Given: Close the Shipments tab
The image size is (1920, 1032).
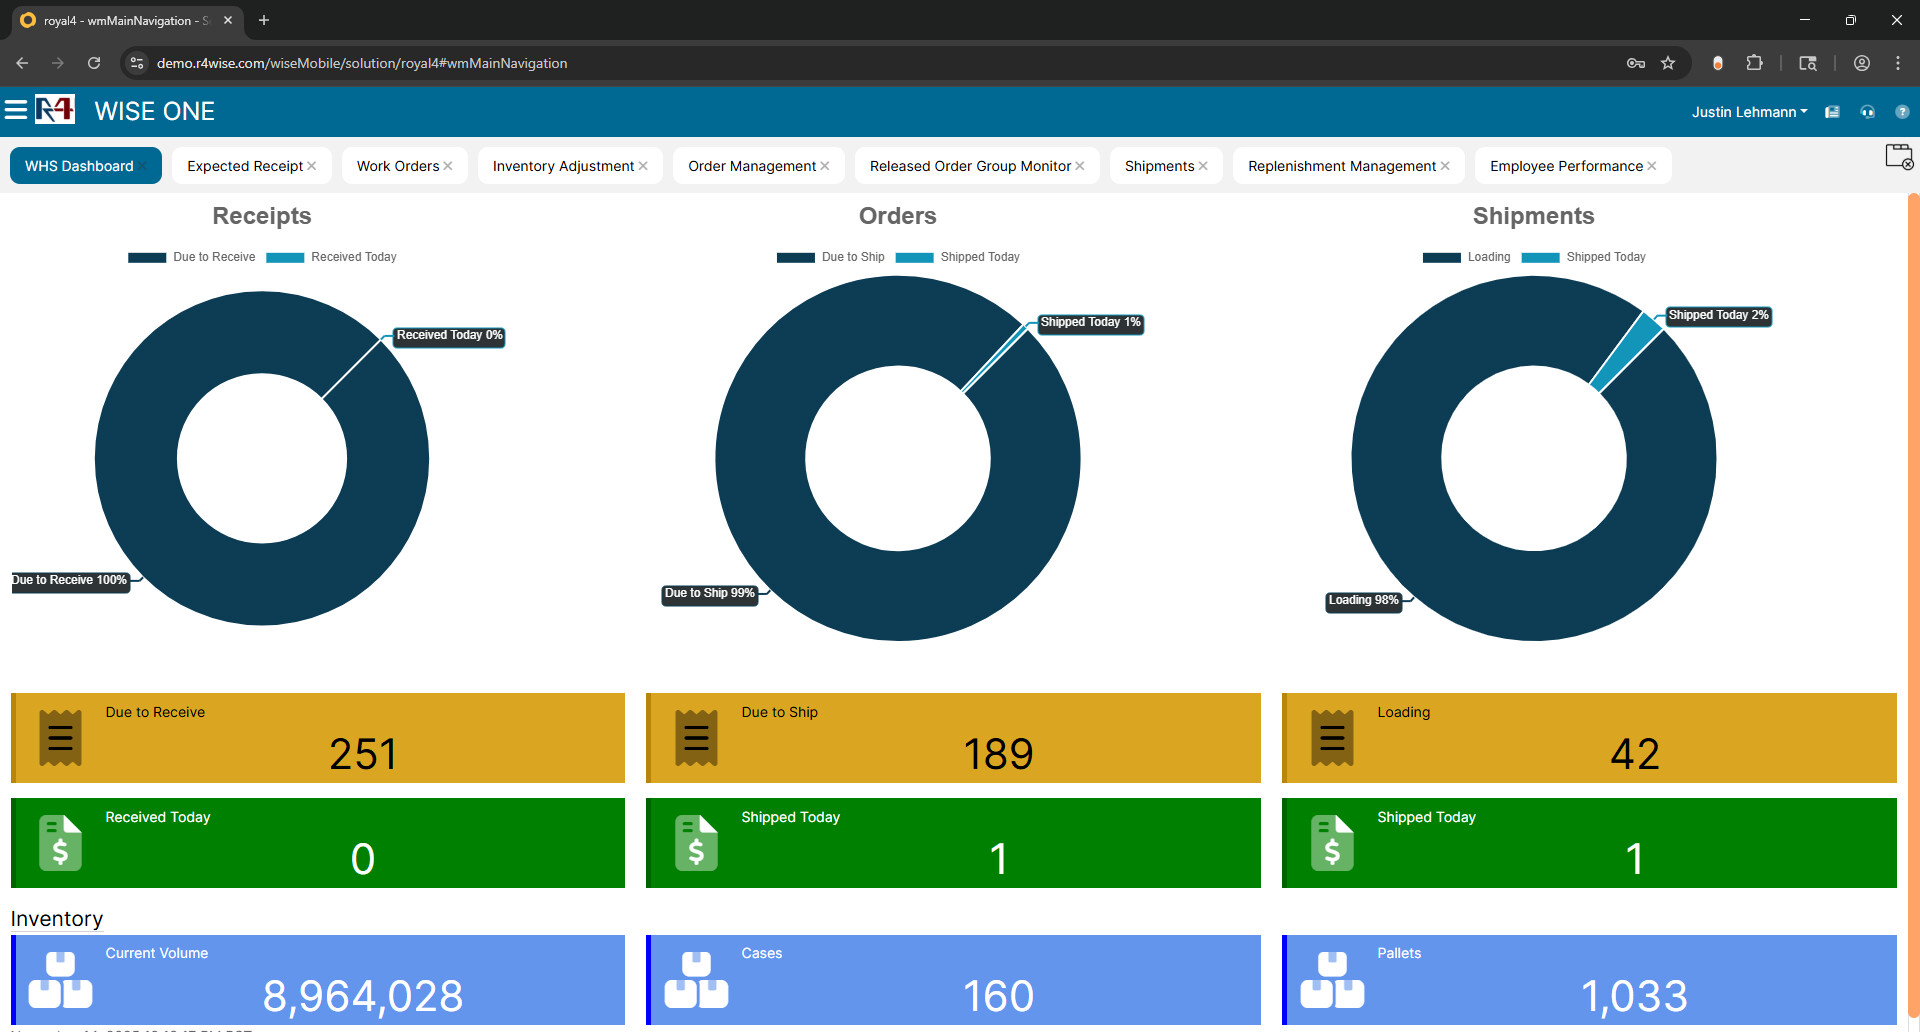Looking at the screenshot, I should 1203,166.
